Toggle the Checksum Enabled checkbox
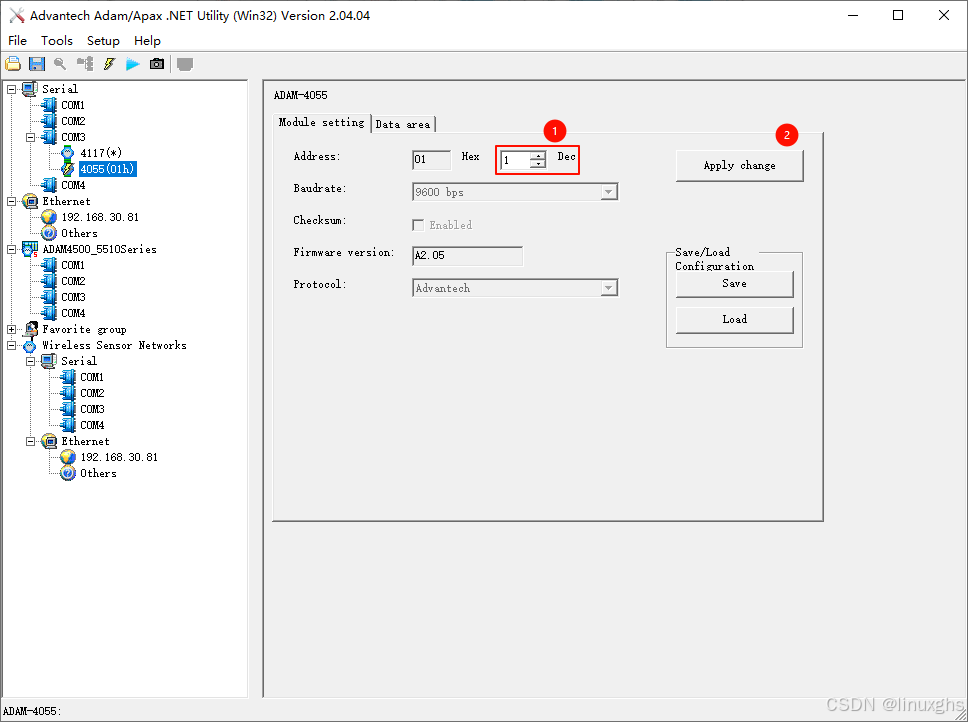The width and height of the screenshot is (968, 722). 418,225
